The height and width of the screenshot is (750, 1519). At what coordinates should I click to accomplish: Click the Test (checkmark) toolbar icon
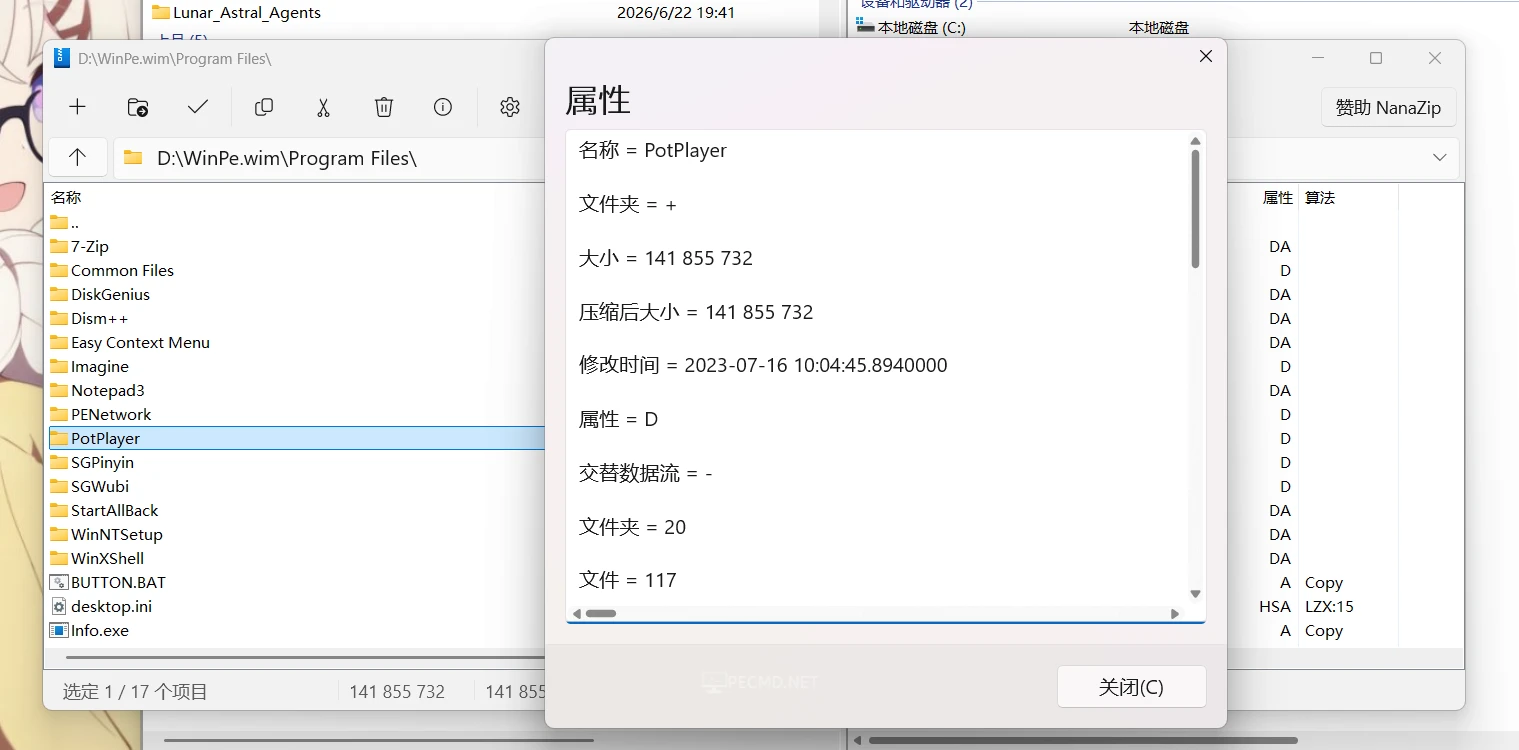(x=198, y=107)
